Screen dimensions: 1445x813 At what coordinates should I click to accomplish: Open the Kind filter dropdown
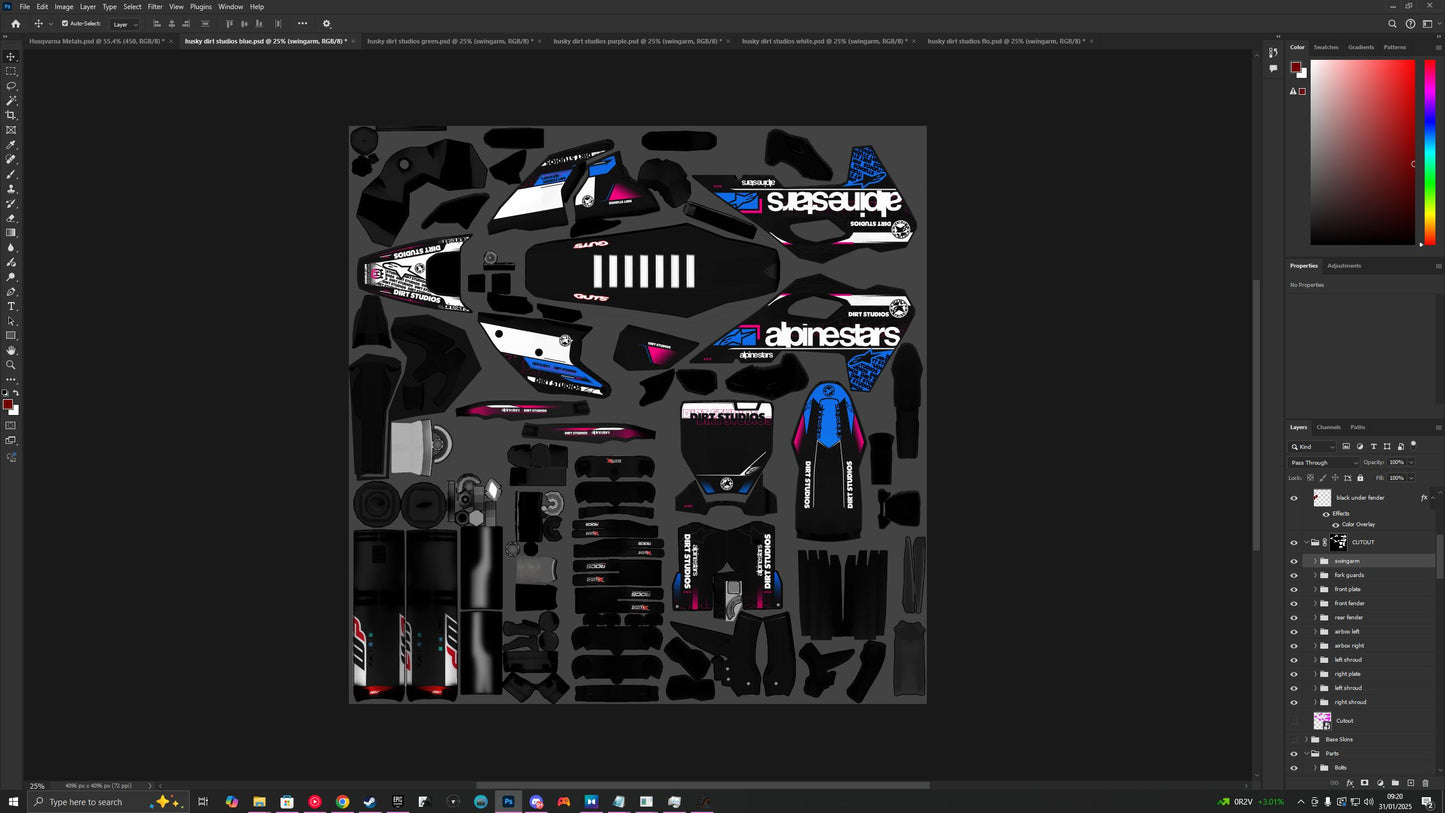[x=1313, y=447]
